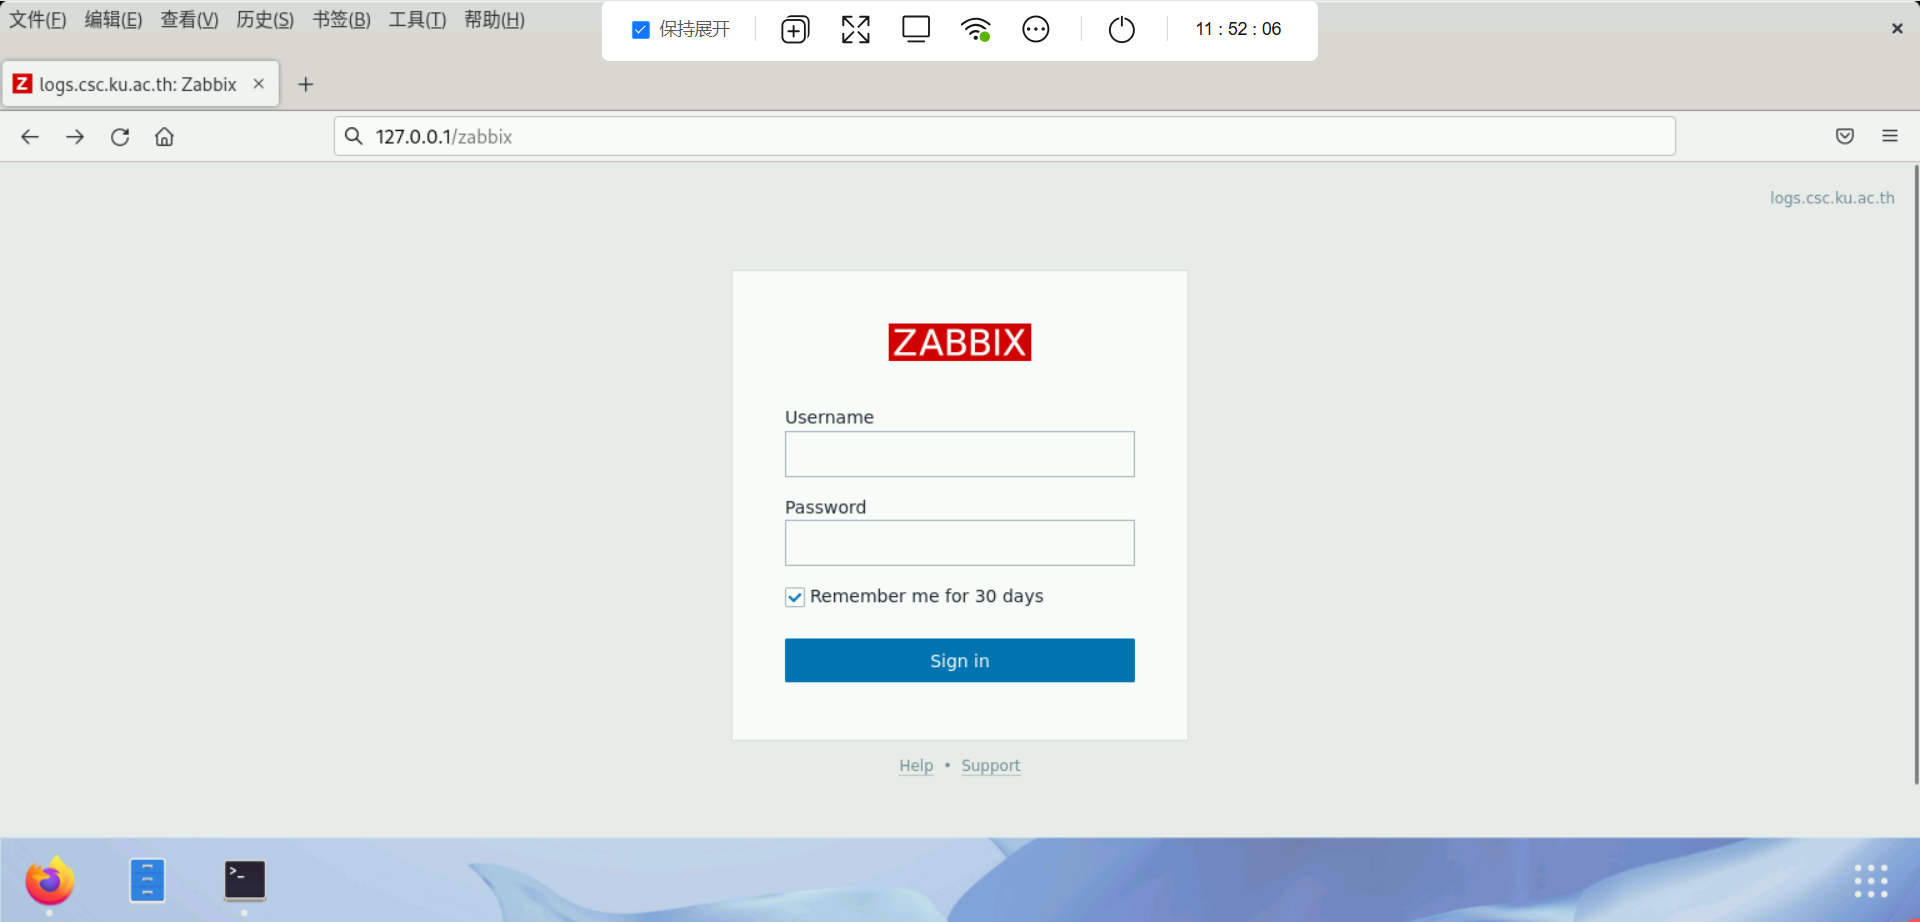This screenshot has width=1920, height=922.
Task: Go forward to the next page
Action: [x=75, y=137]
